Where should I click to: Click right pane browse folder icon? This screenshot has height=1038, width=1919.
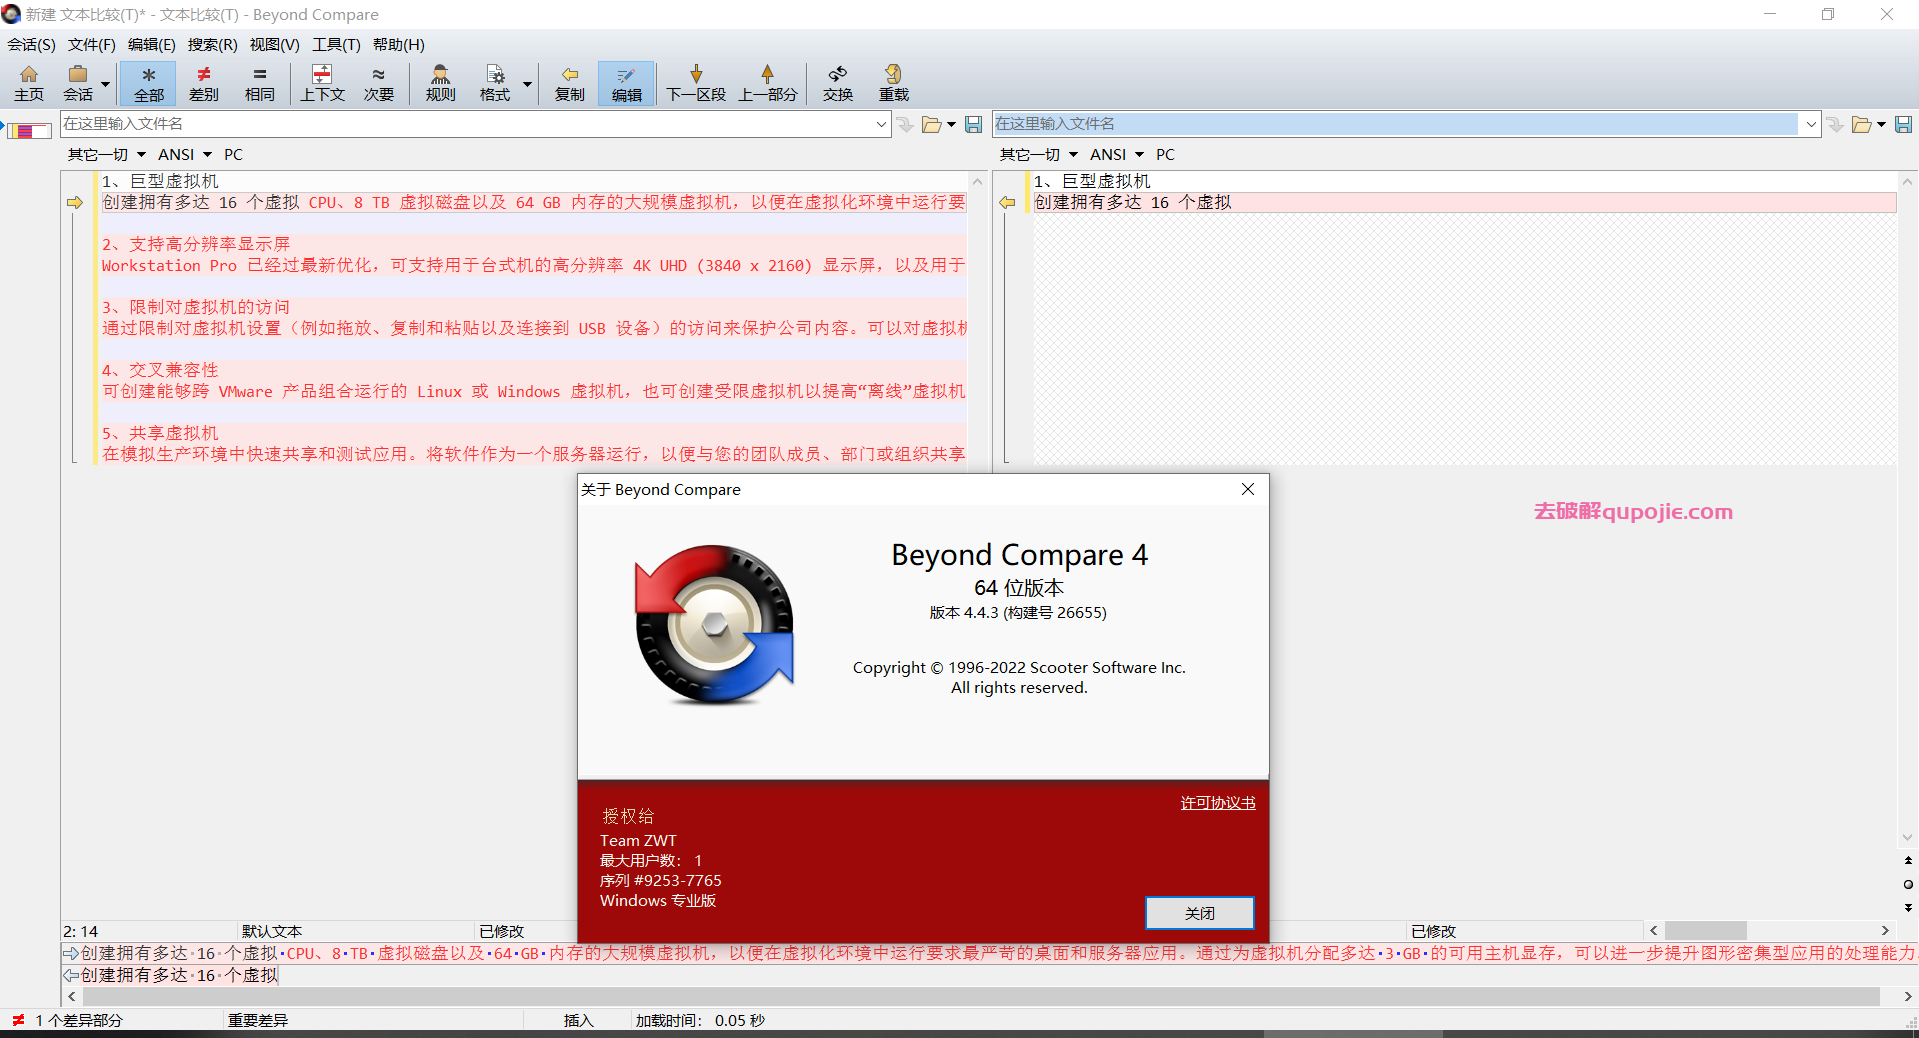[x=1861, y=124]
